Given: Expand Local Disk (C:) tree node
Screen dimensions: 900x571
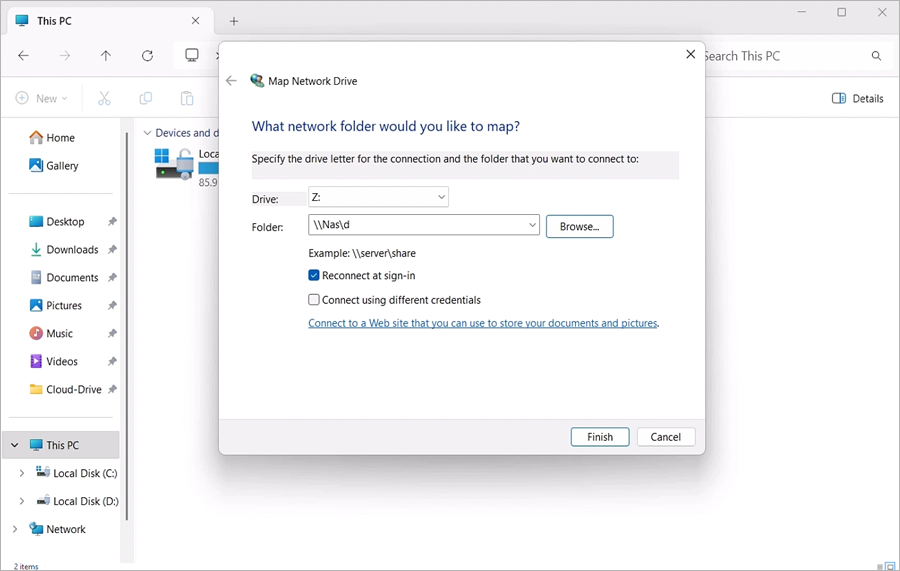Looking at the screenshot, I should [x=22, y=473].
